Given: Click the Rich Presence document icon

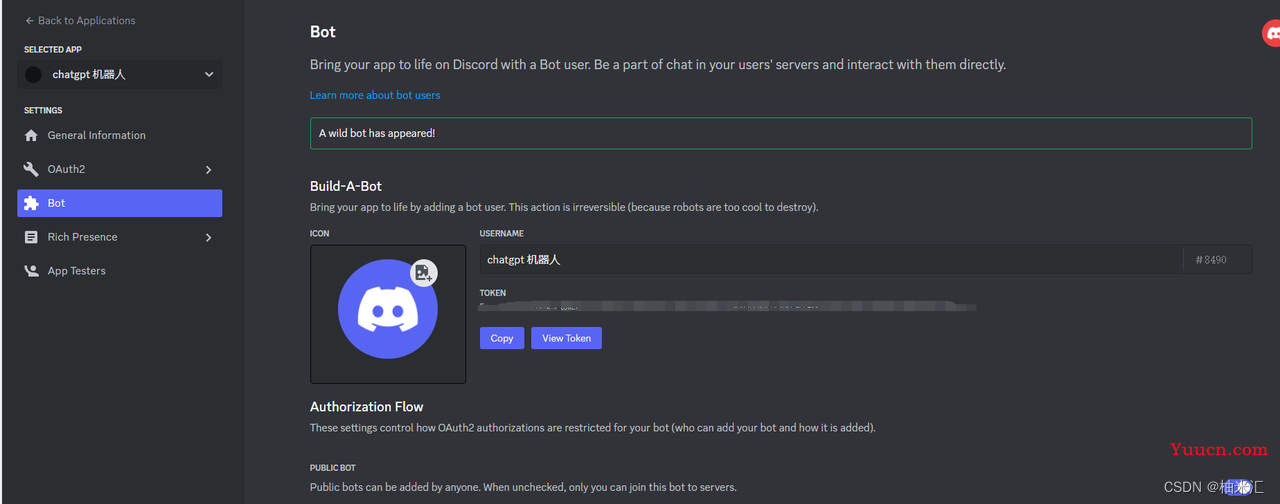Looking at the screenshot, I should click(31, 237).
